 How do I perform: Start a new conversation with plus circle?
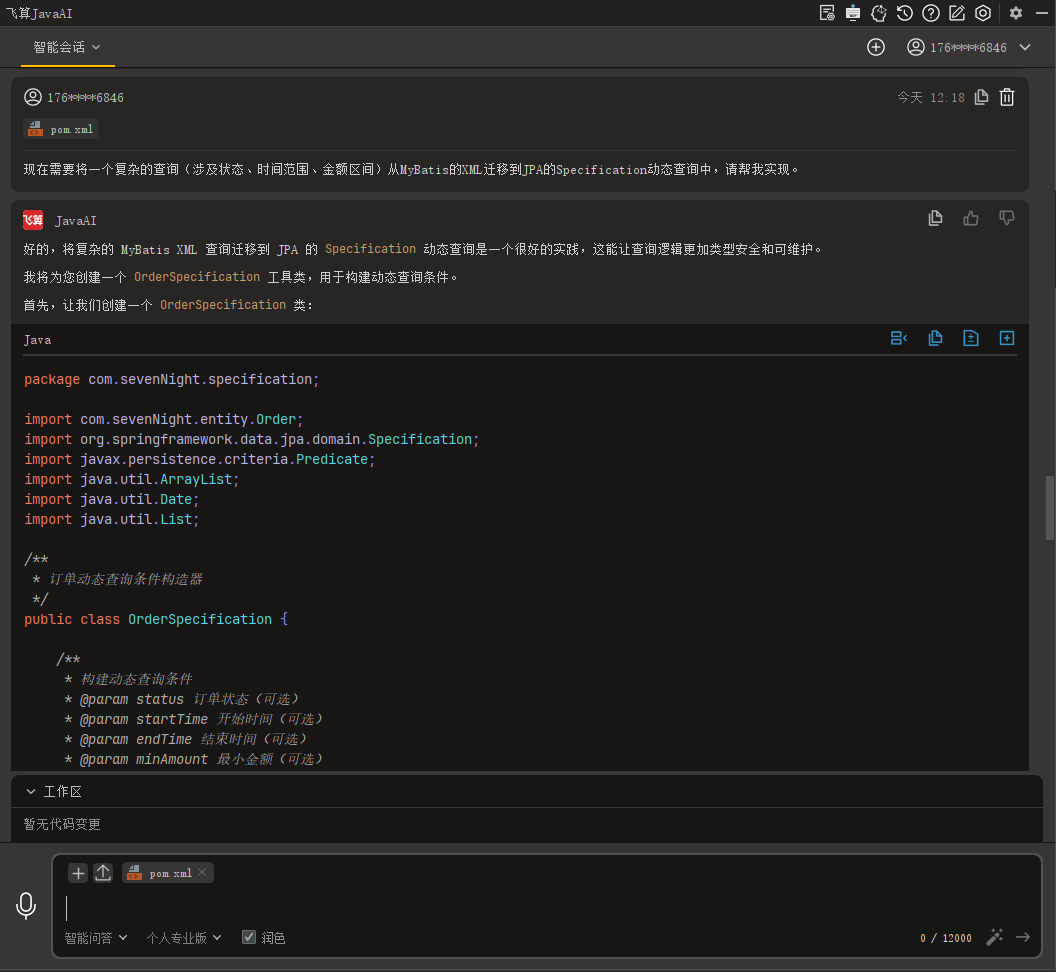pos(876,47)
